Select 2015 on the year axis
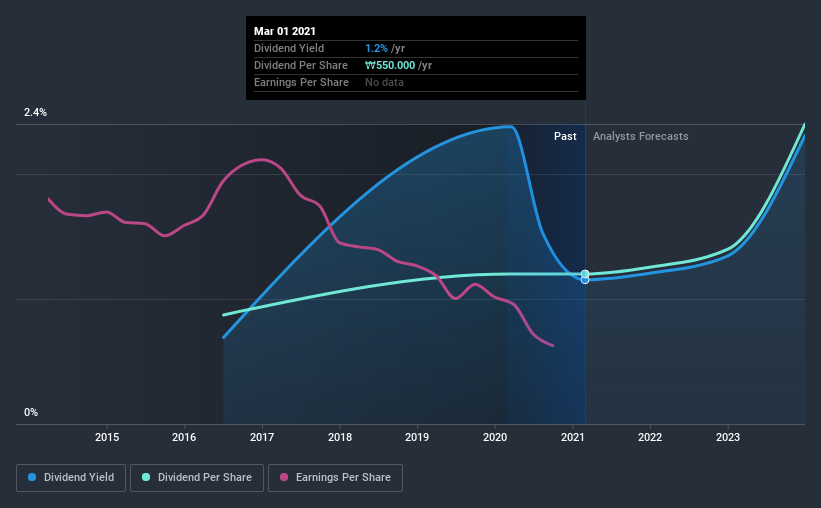The image size is (821, 508). [x=107, y=437]
